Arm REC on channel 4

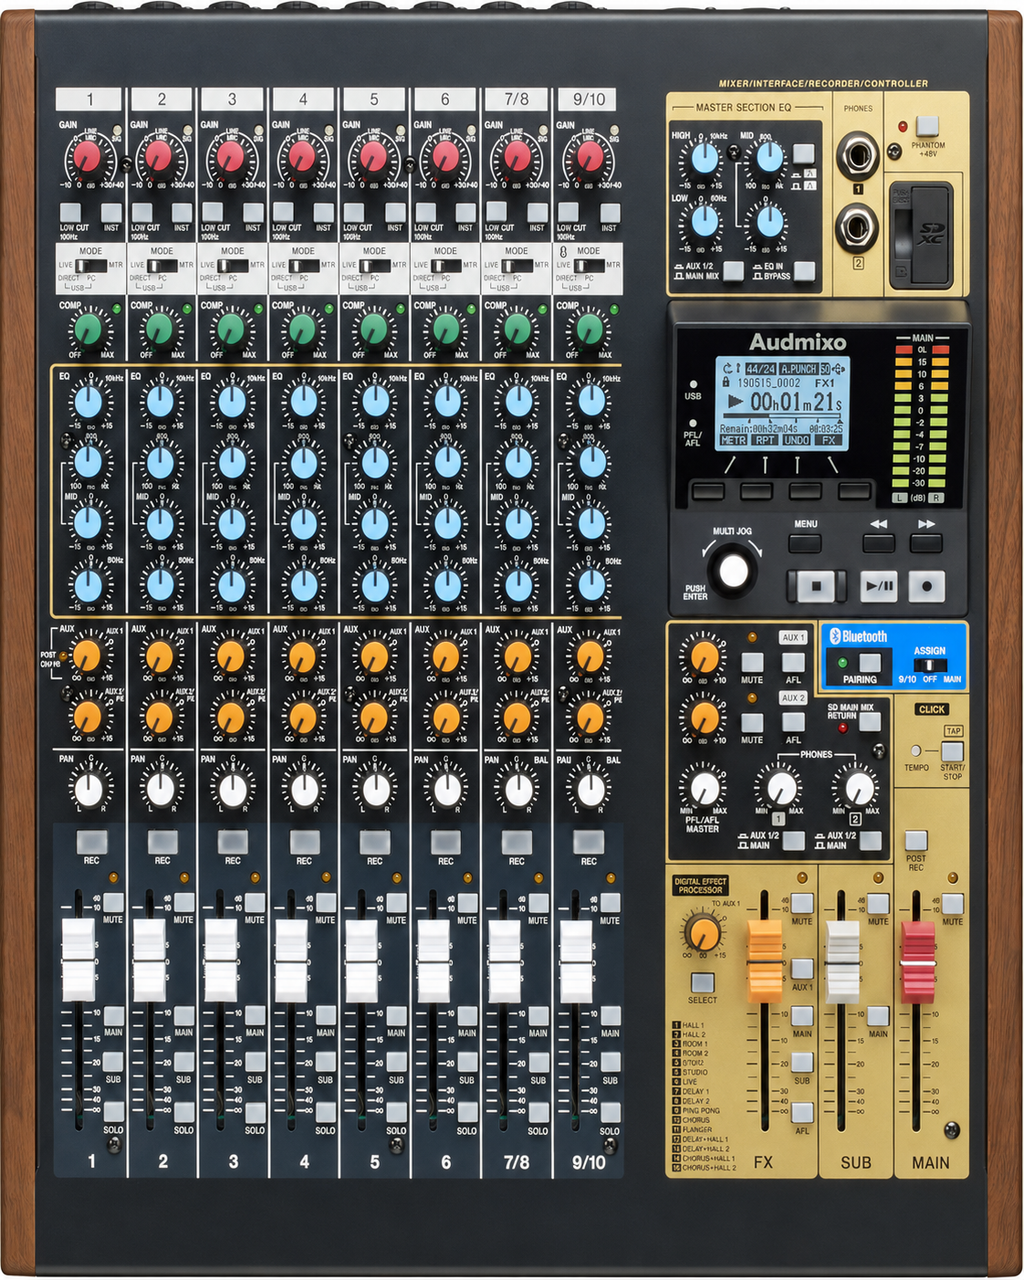[x=304, y=842]
